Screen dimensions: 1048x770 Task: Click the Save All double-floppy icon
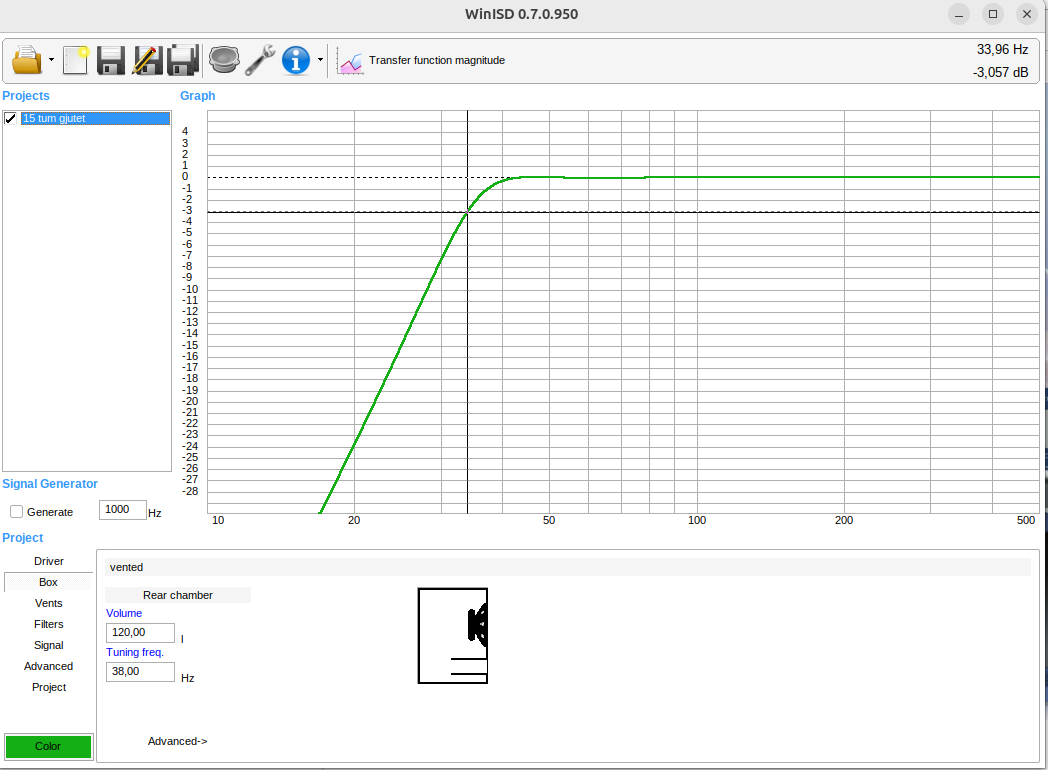183,60
